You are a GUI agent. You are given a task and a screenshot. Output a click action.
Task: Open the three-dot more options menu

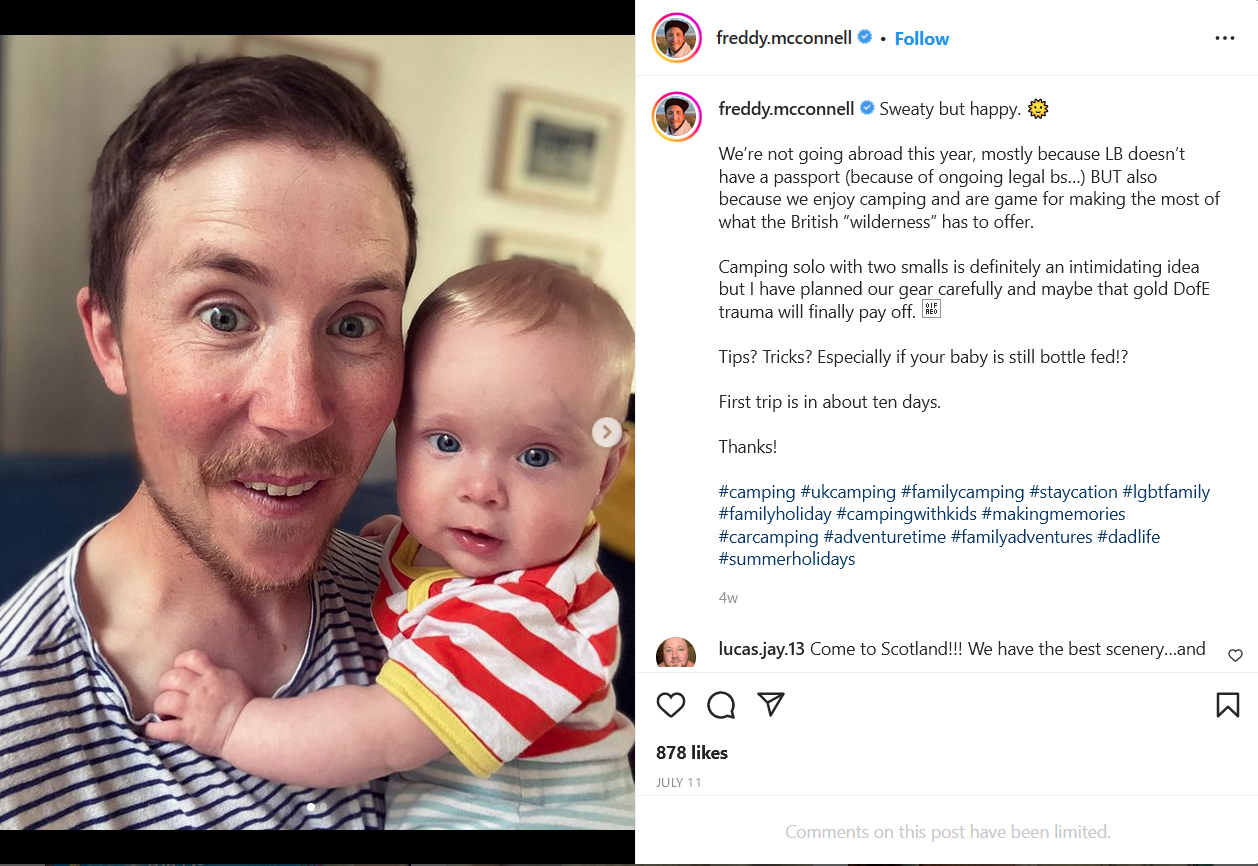(1225, 38)
